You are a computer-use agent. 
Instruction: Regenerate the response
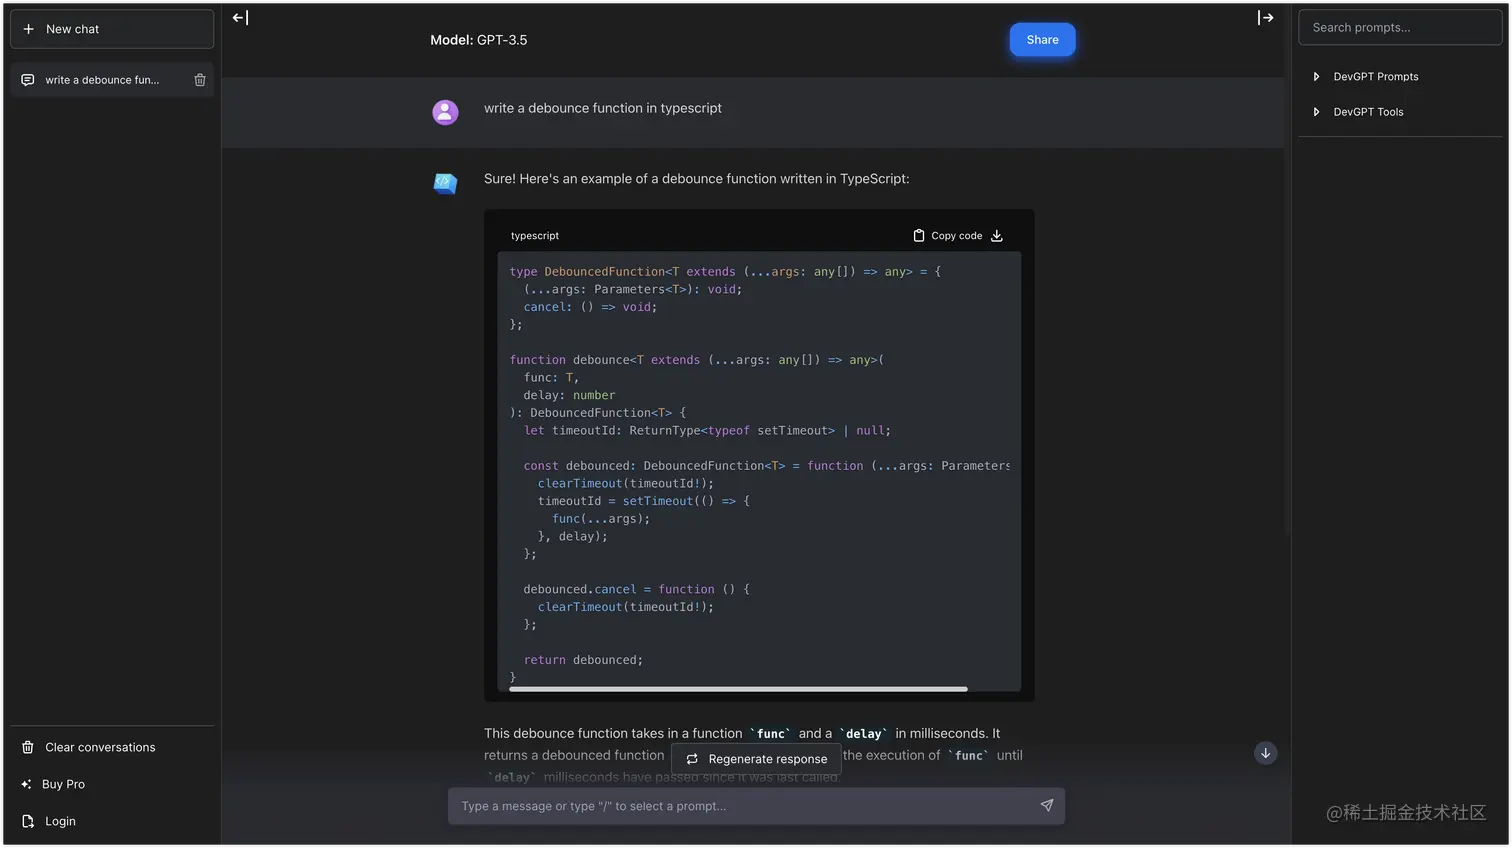(x=757, y=759)
